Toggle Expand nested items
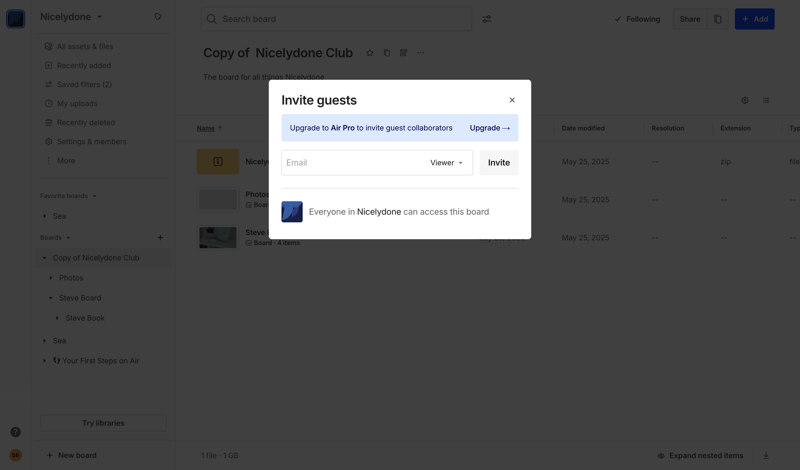 click(700, 456)
